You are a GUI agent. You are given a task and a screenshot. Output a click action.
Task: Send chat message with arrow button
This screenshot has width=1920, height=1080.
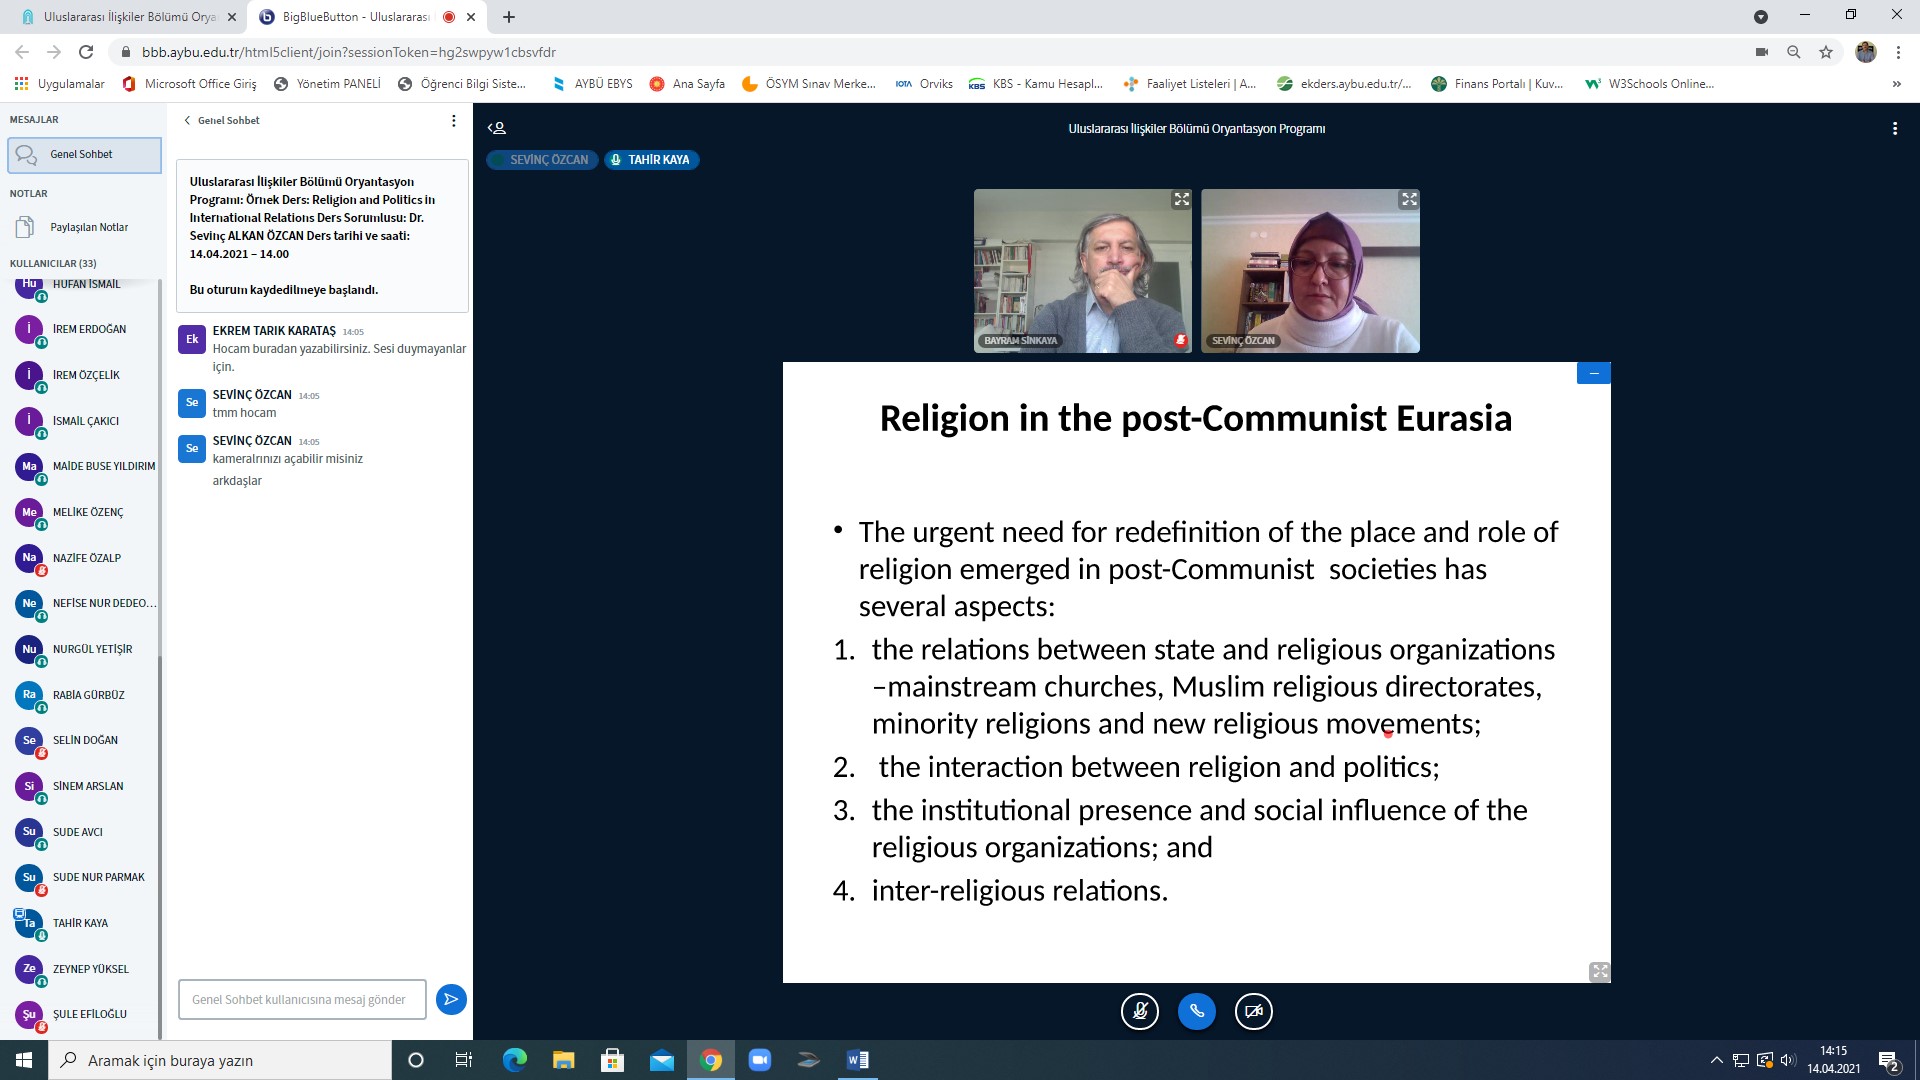point(451,999)
